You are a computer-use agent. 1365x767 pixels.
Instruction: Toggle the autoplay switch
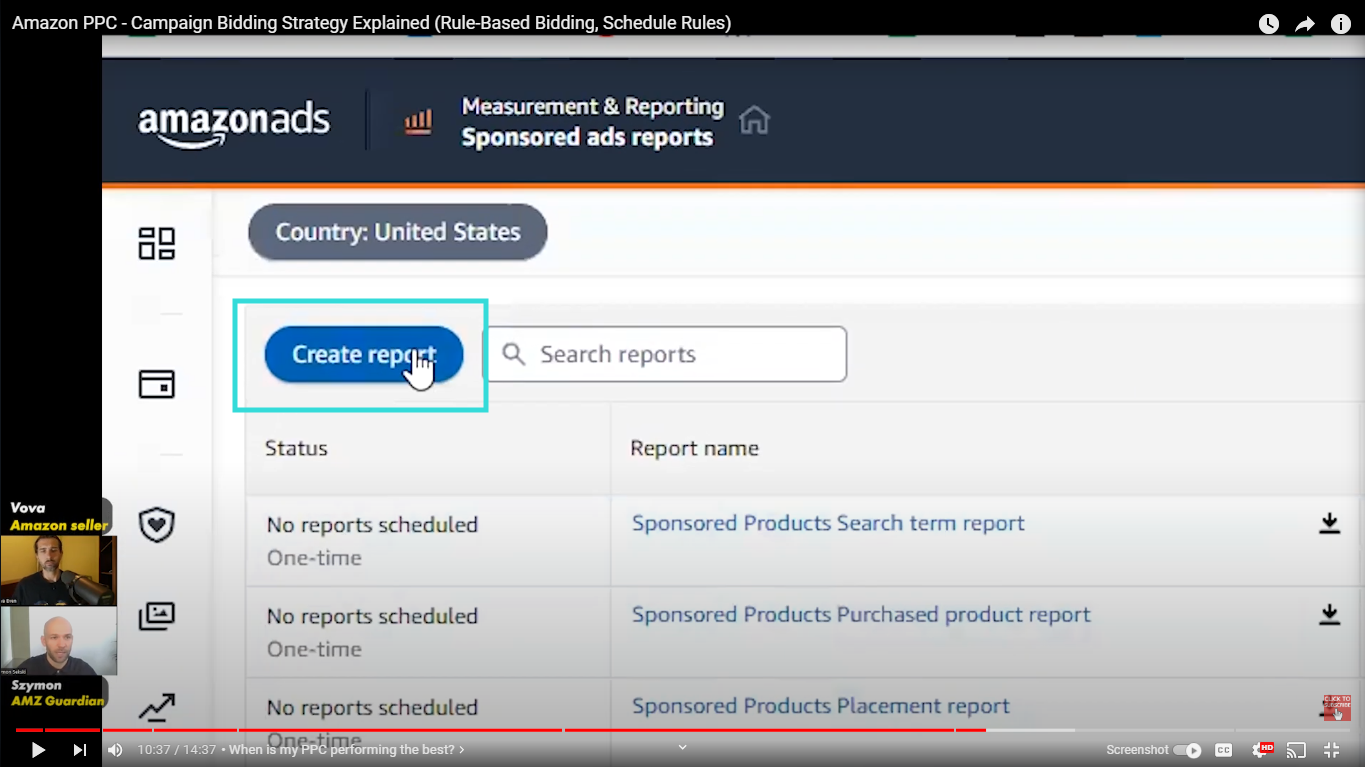1188,750
